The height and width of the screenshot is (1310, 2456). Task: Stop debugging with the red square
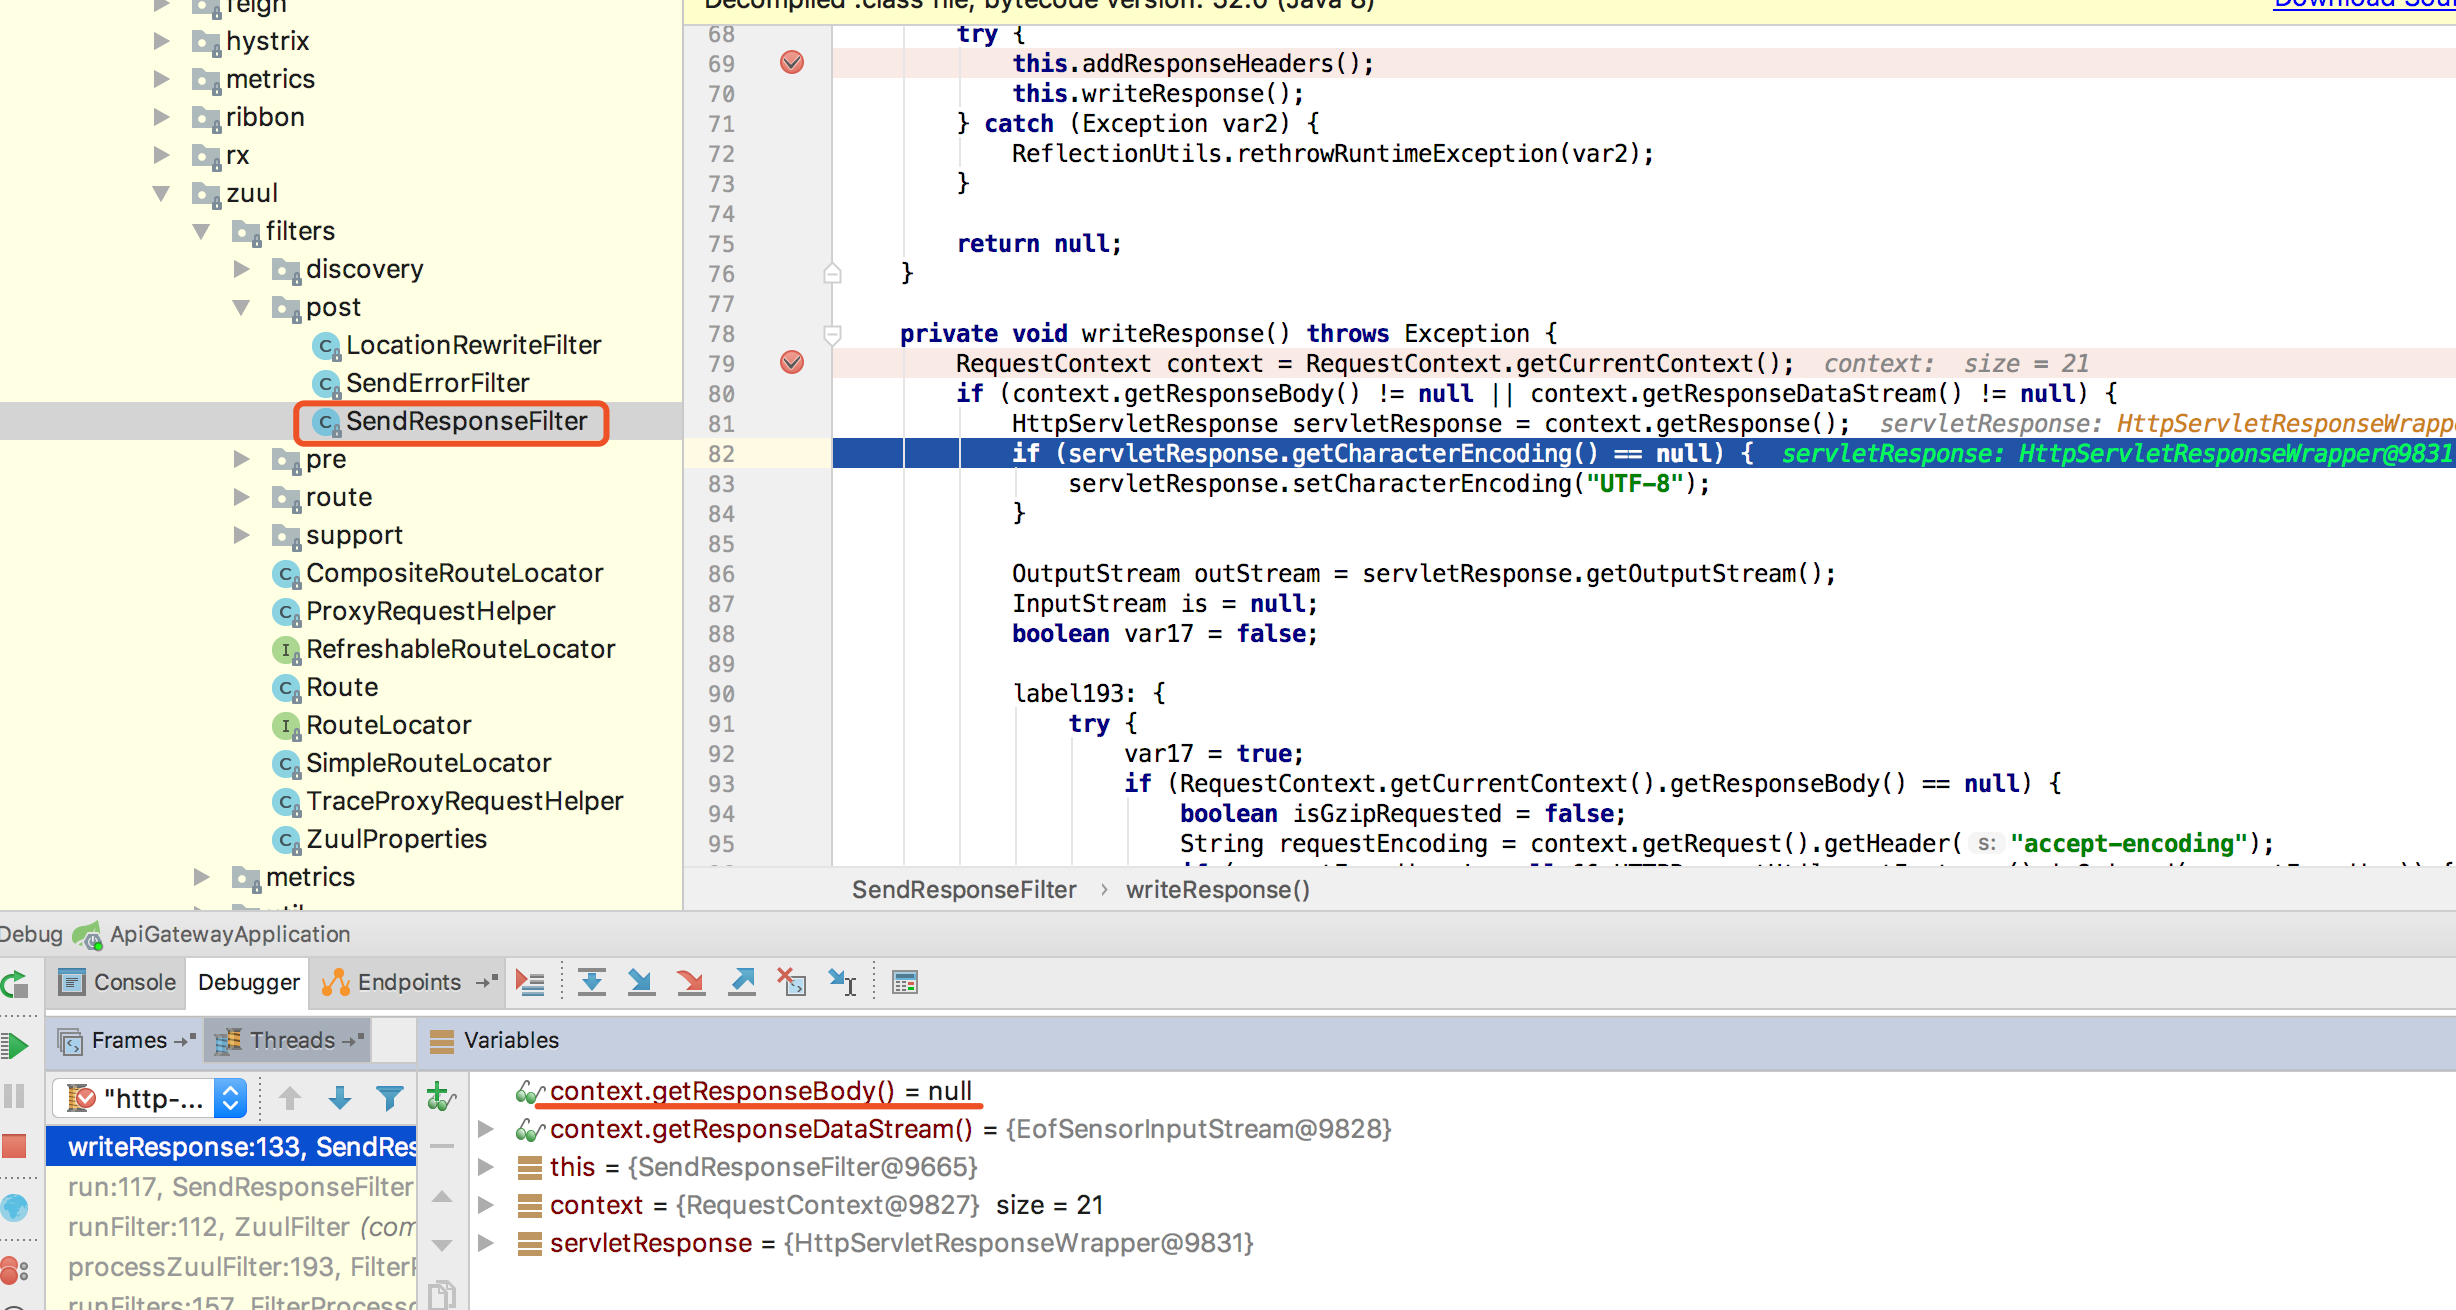tap(15, 1146)
